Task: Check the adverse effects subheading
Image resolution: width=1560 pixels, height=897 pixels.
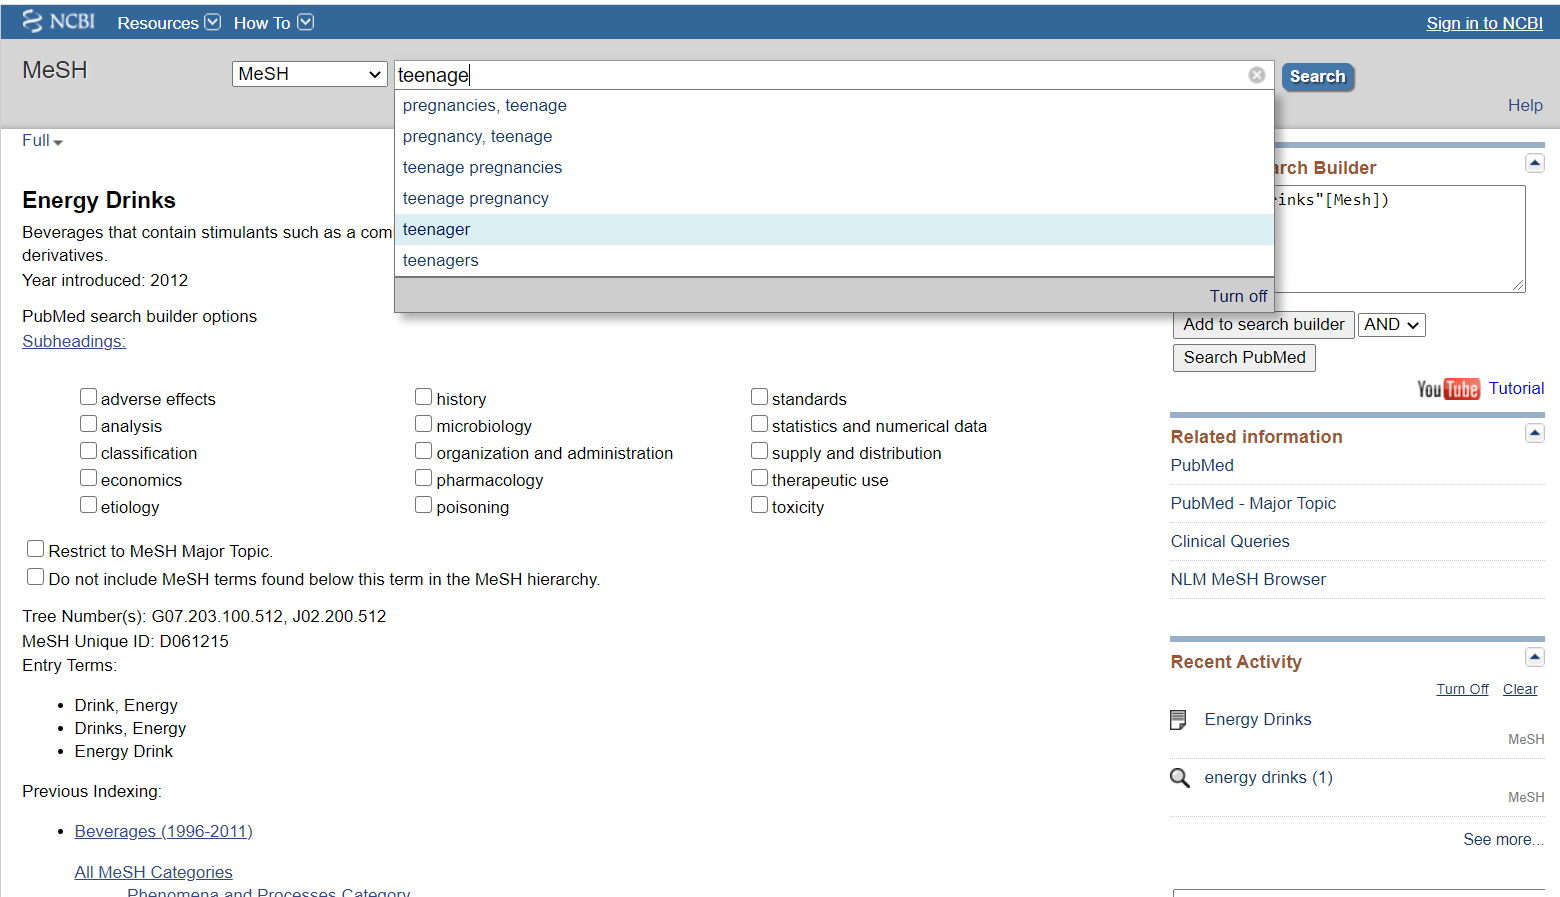Action: point(89,397)
